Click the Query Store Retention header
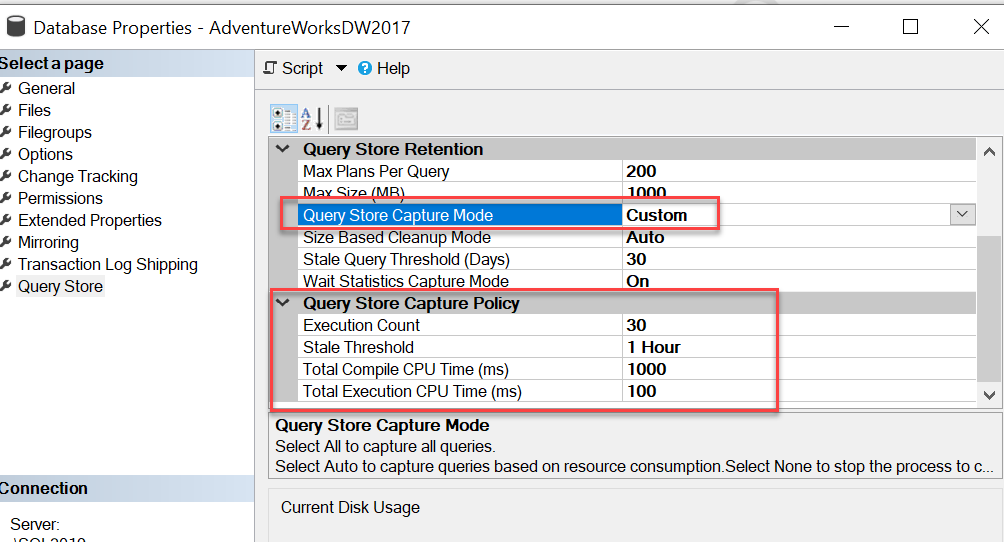This screenshot has width=1004, height=542. tap(393, 149)
